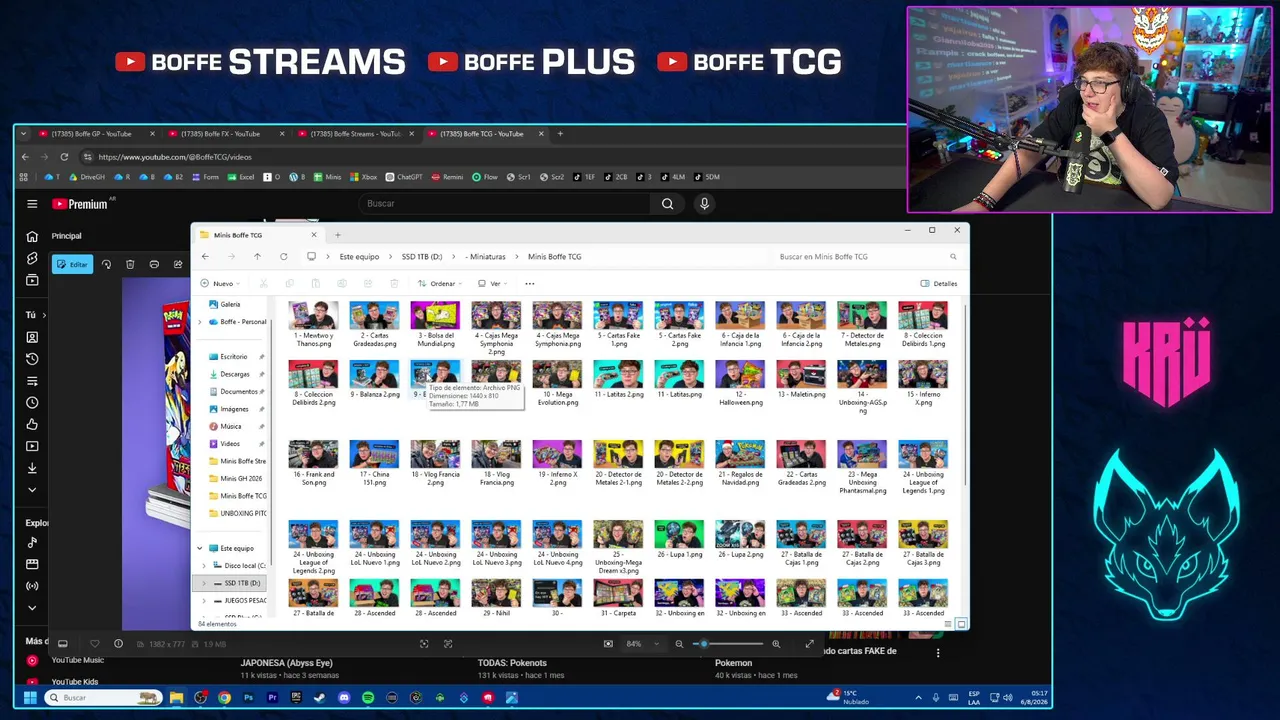This screenshot has height=720, width=1280.
Task: Expand the JUEGOS PESADOS drive node
Action: point(204,601)
